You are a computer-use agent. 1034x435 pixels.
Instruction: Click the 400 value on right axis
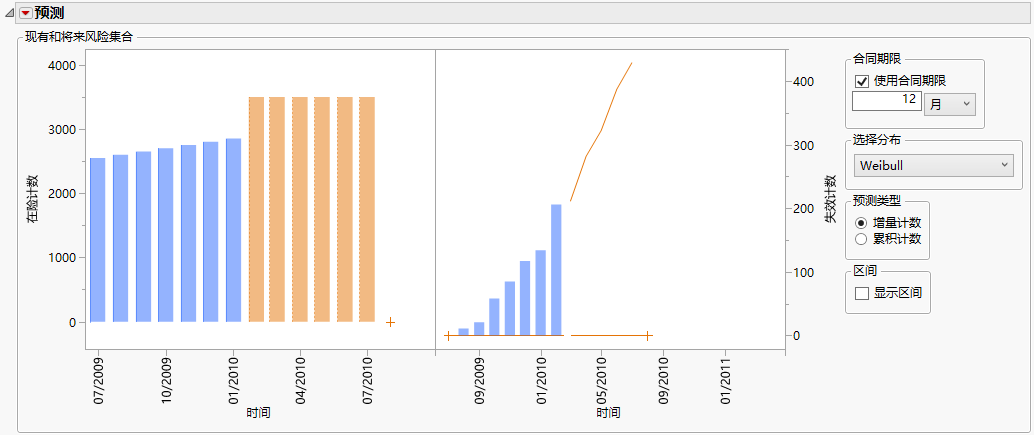[x=805, y=82]
